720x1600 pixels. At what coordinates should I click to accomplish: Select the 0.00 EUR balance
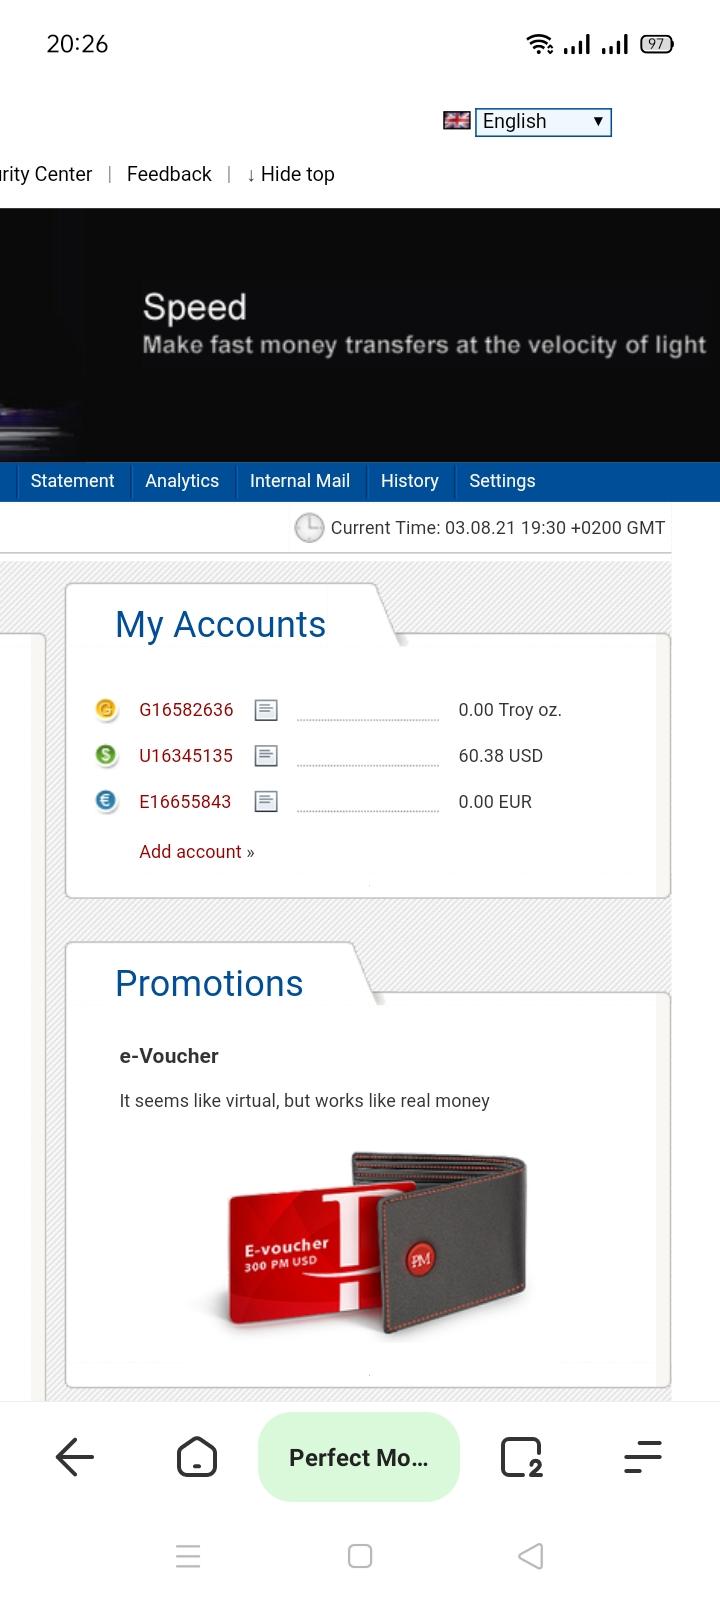pos(495,802)
